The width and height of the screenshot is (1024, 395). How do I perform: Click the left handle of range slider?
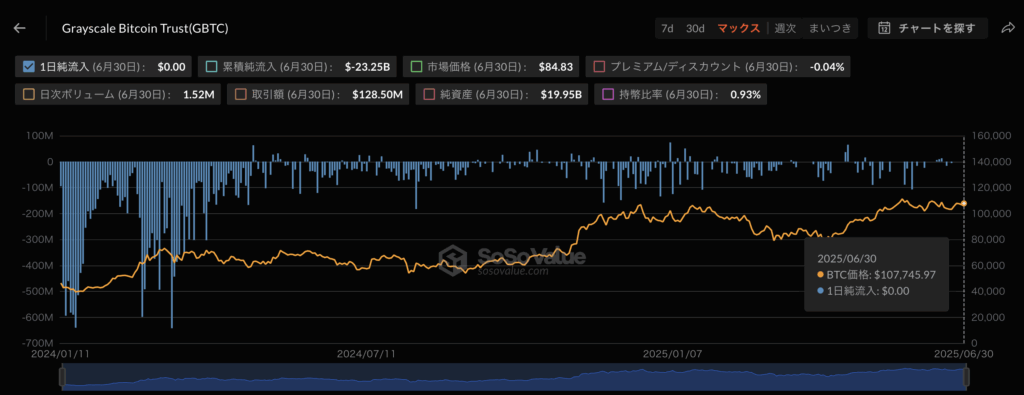tap(63, 377)
